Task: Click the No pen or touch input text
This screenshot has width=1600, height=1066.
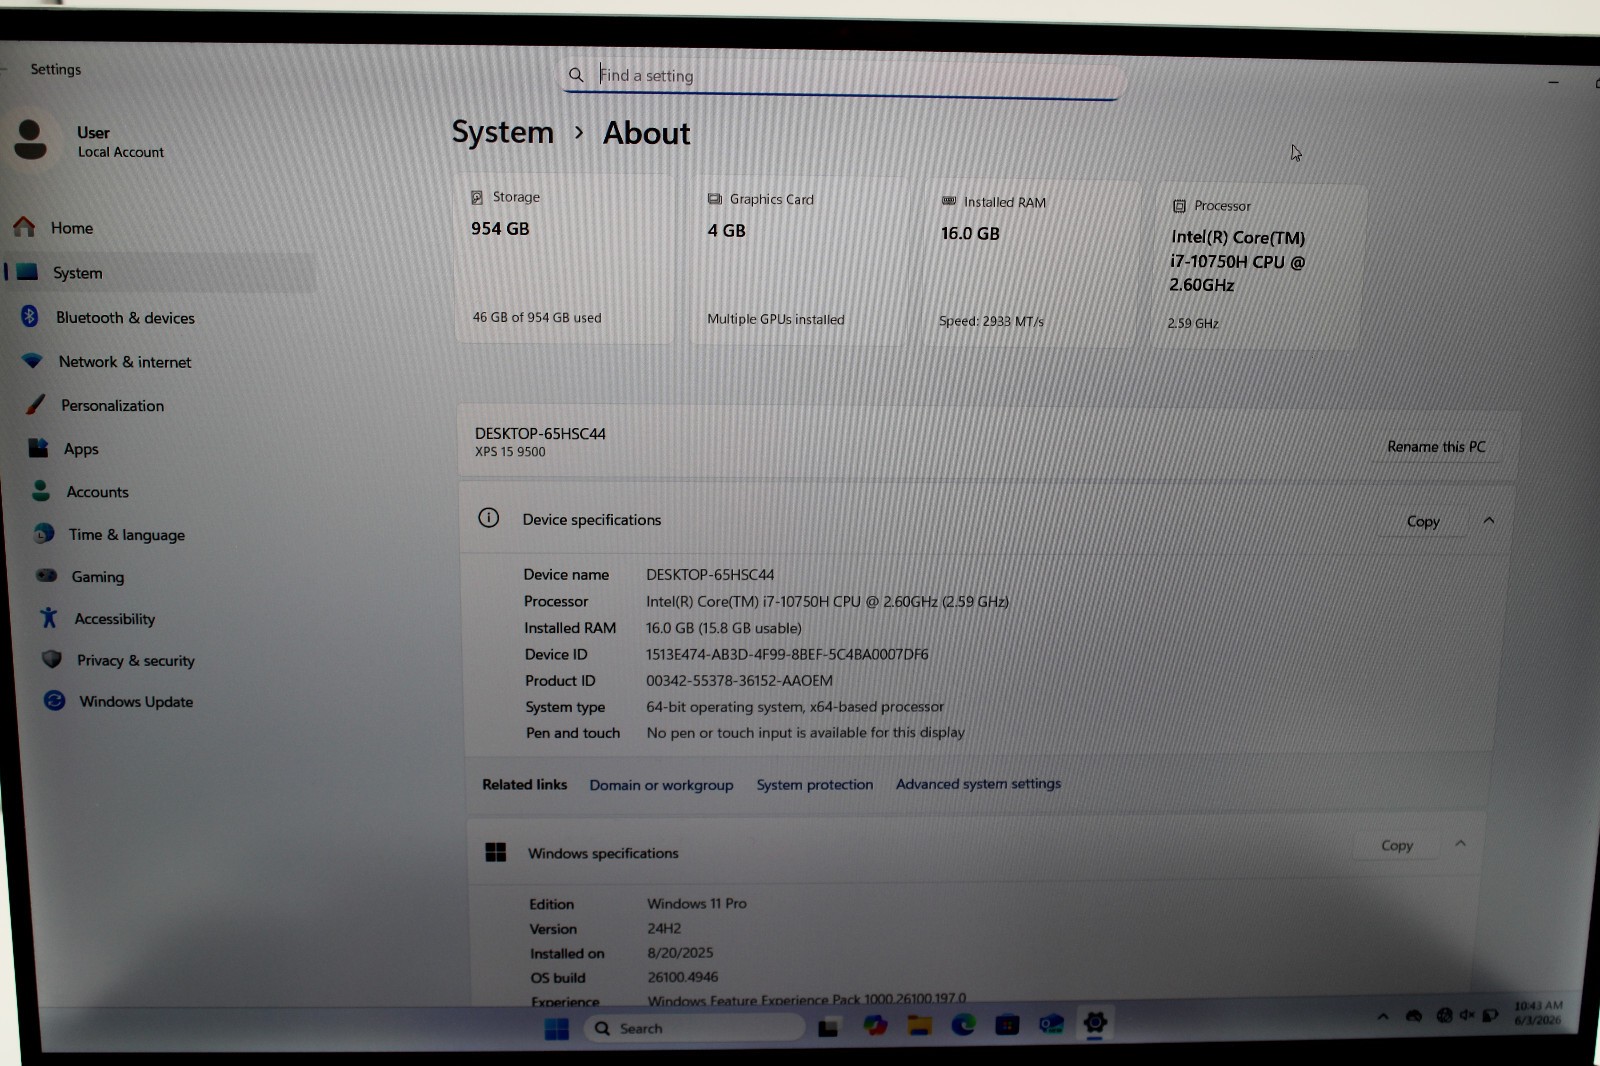Action: [x=805, y=733]
